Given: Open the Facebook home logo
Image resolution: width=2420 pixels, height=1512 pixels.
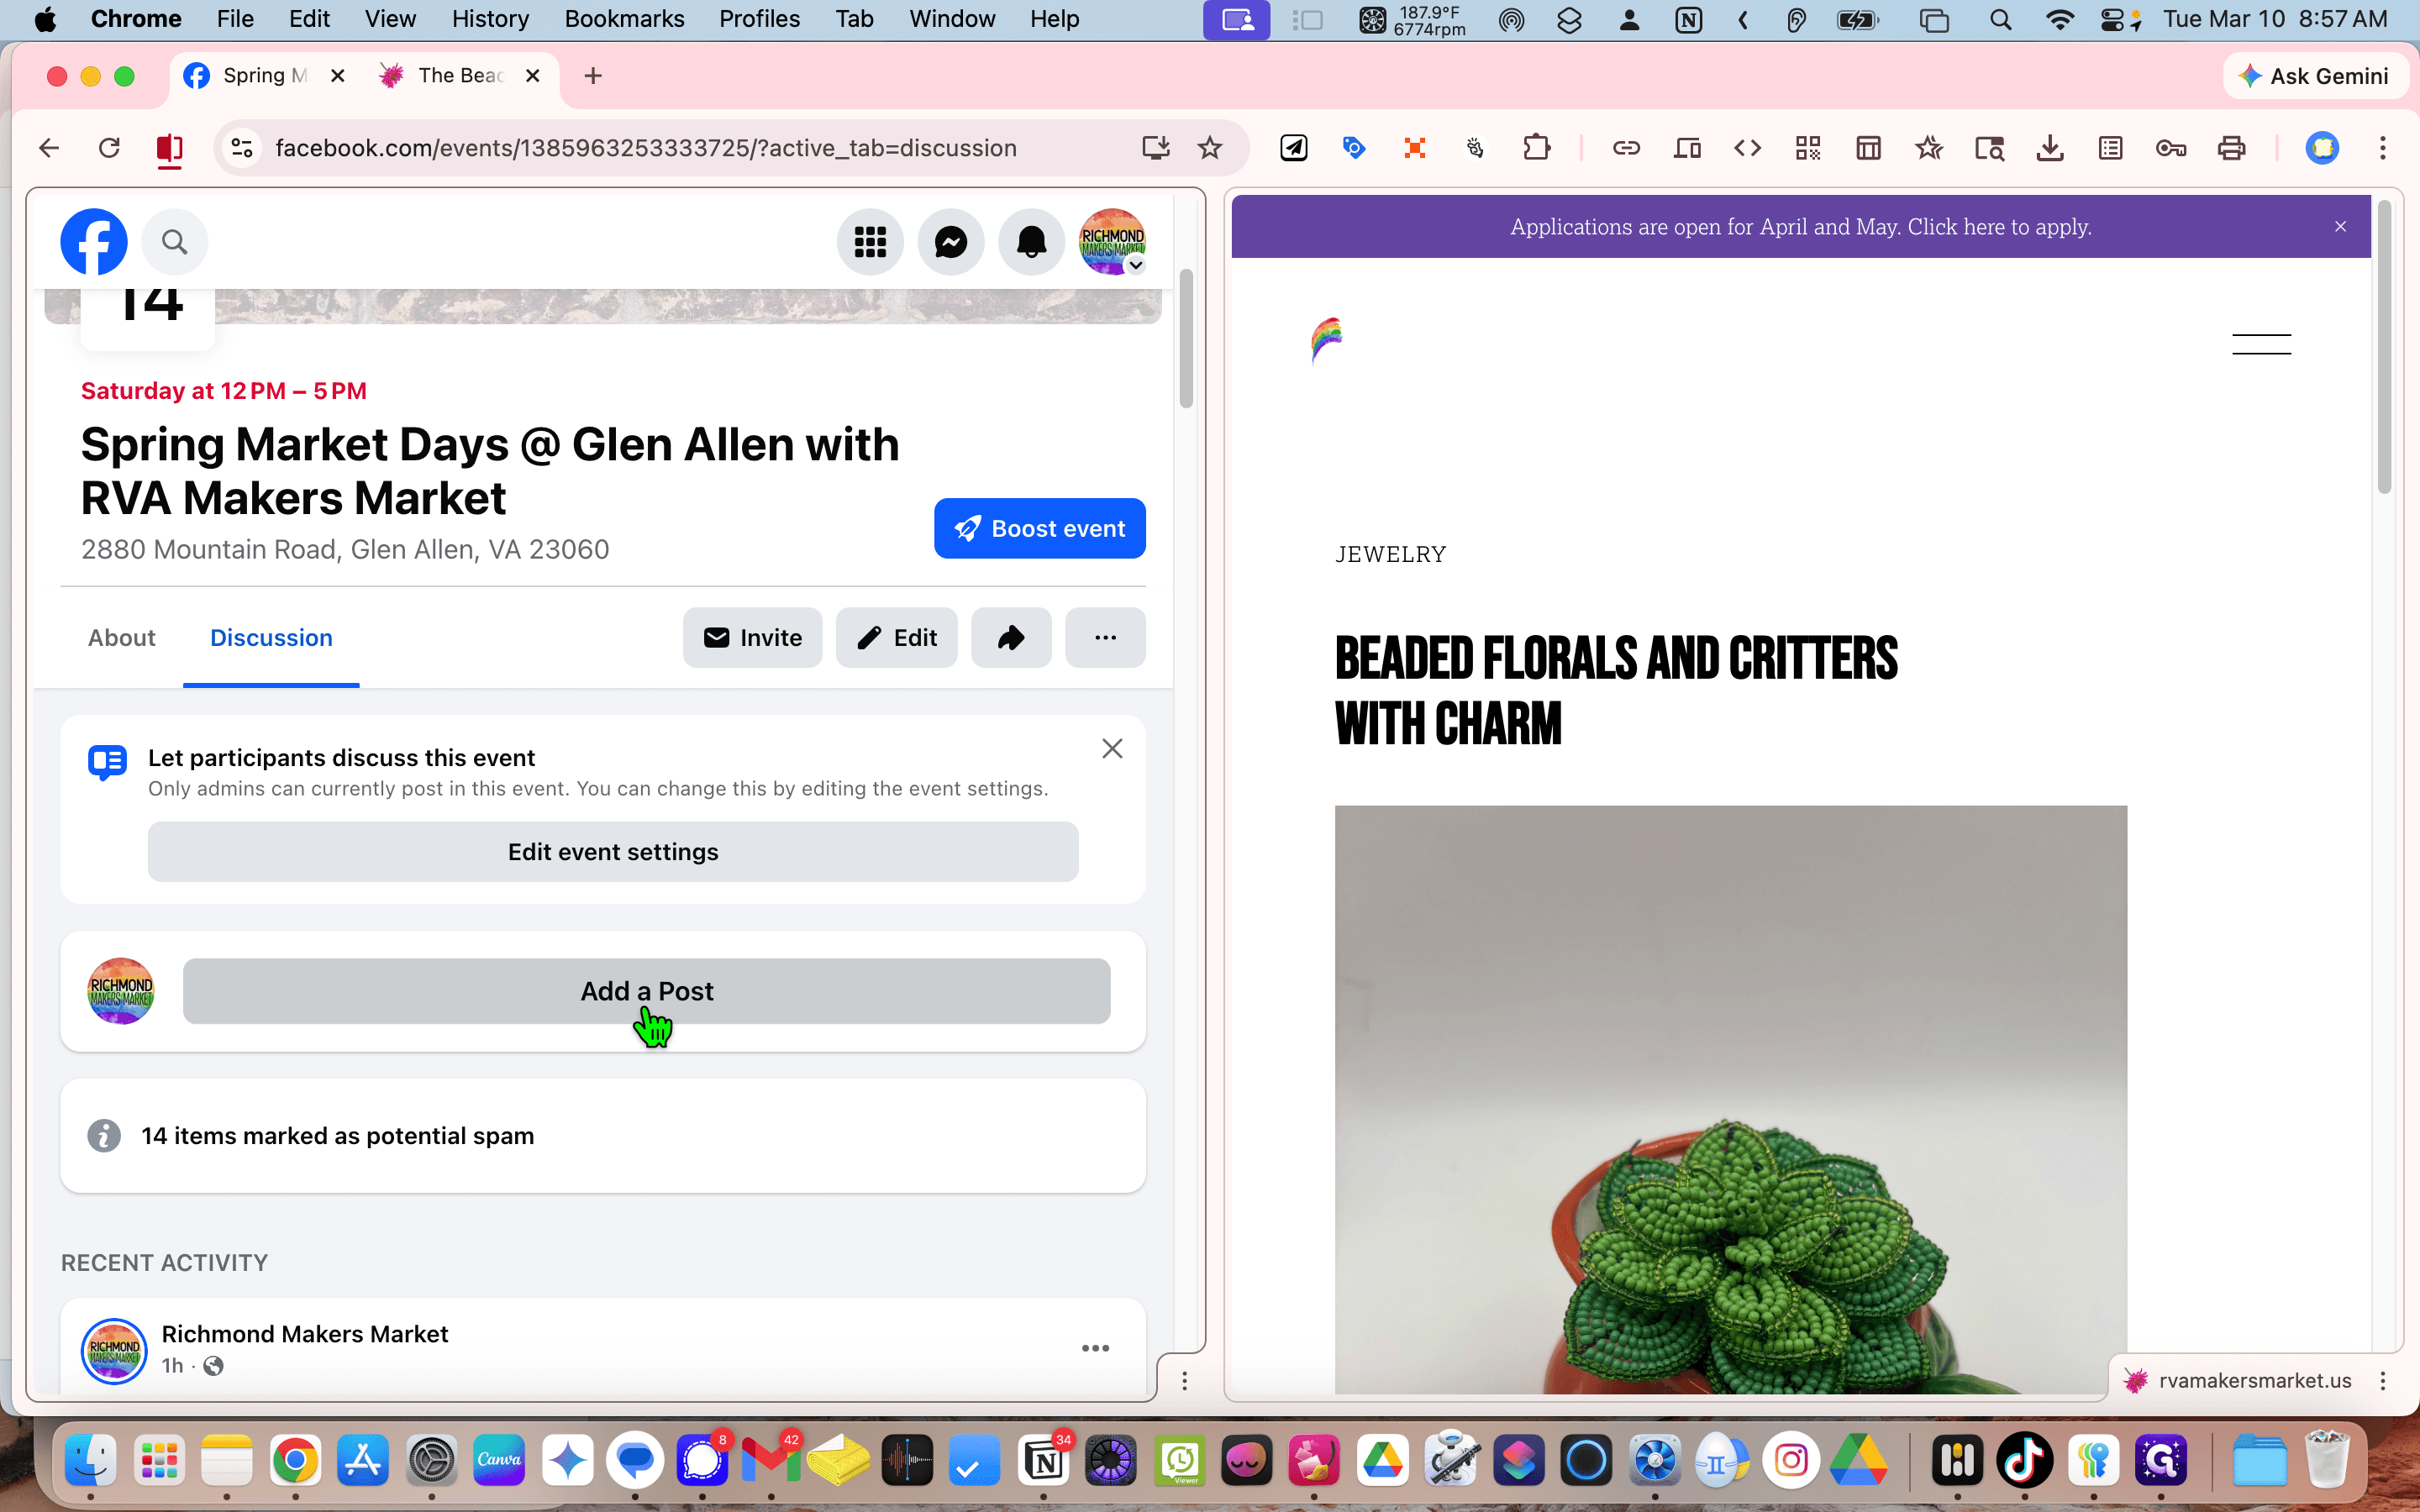Looking at the screenshot, I should 94,241.
